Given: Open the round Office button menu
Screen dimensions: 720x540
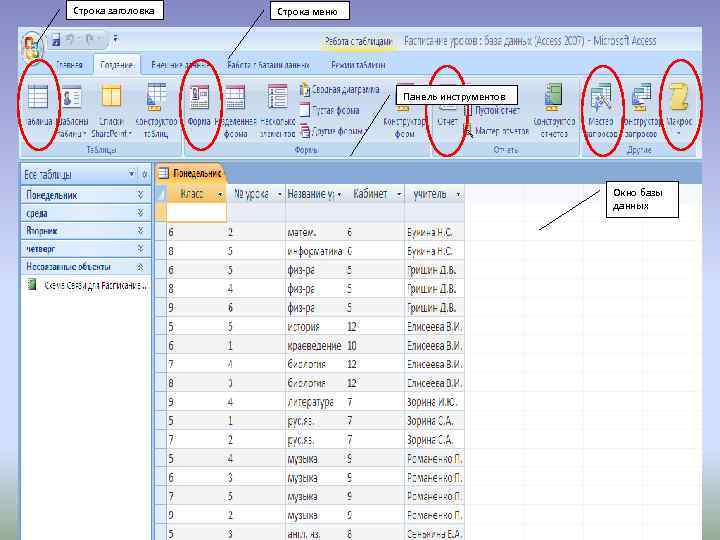Looking at the screenshot, I should [32, 46].
